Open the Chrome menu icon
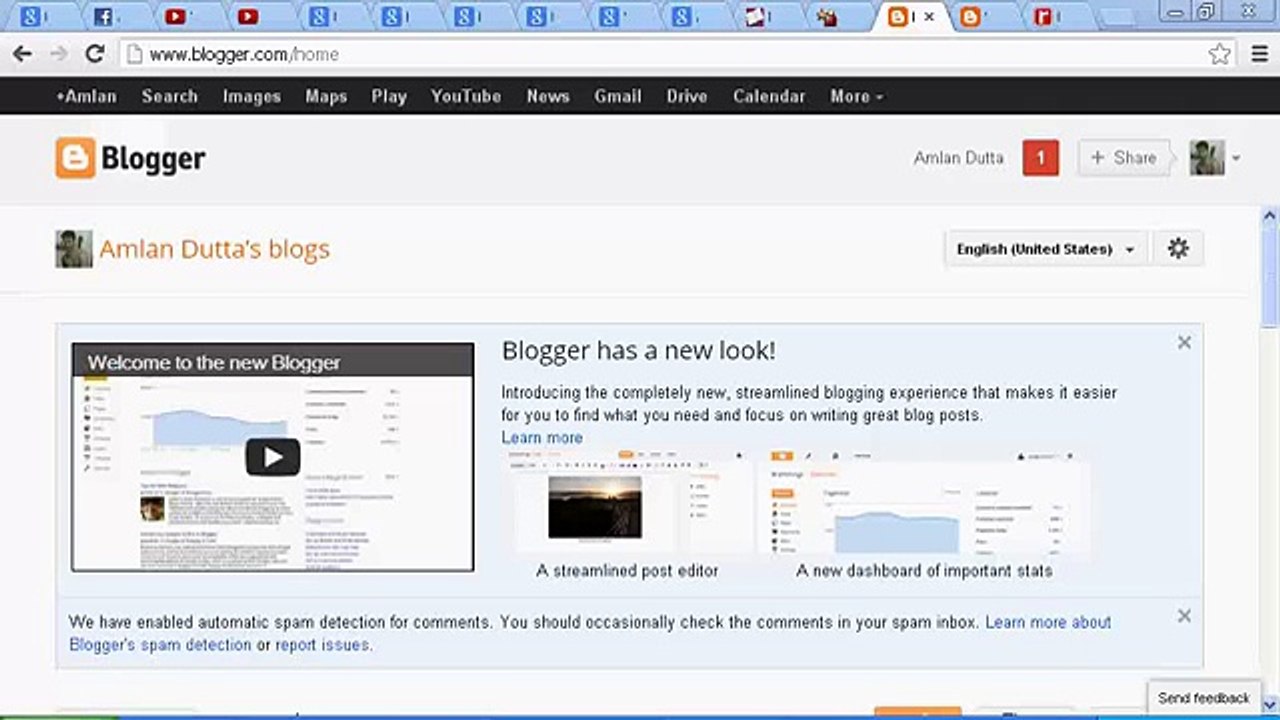Screen dimensions: 1280x720 coord(1260,54)
